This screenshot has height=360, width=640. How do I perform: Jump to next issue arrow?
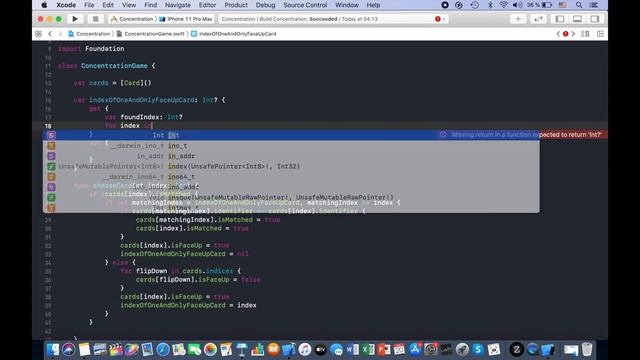click(573, 34)
